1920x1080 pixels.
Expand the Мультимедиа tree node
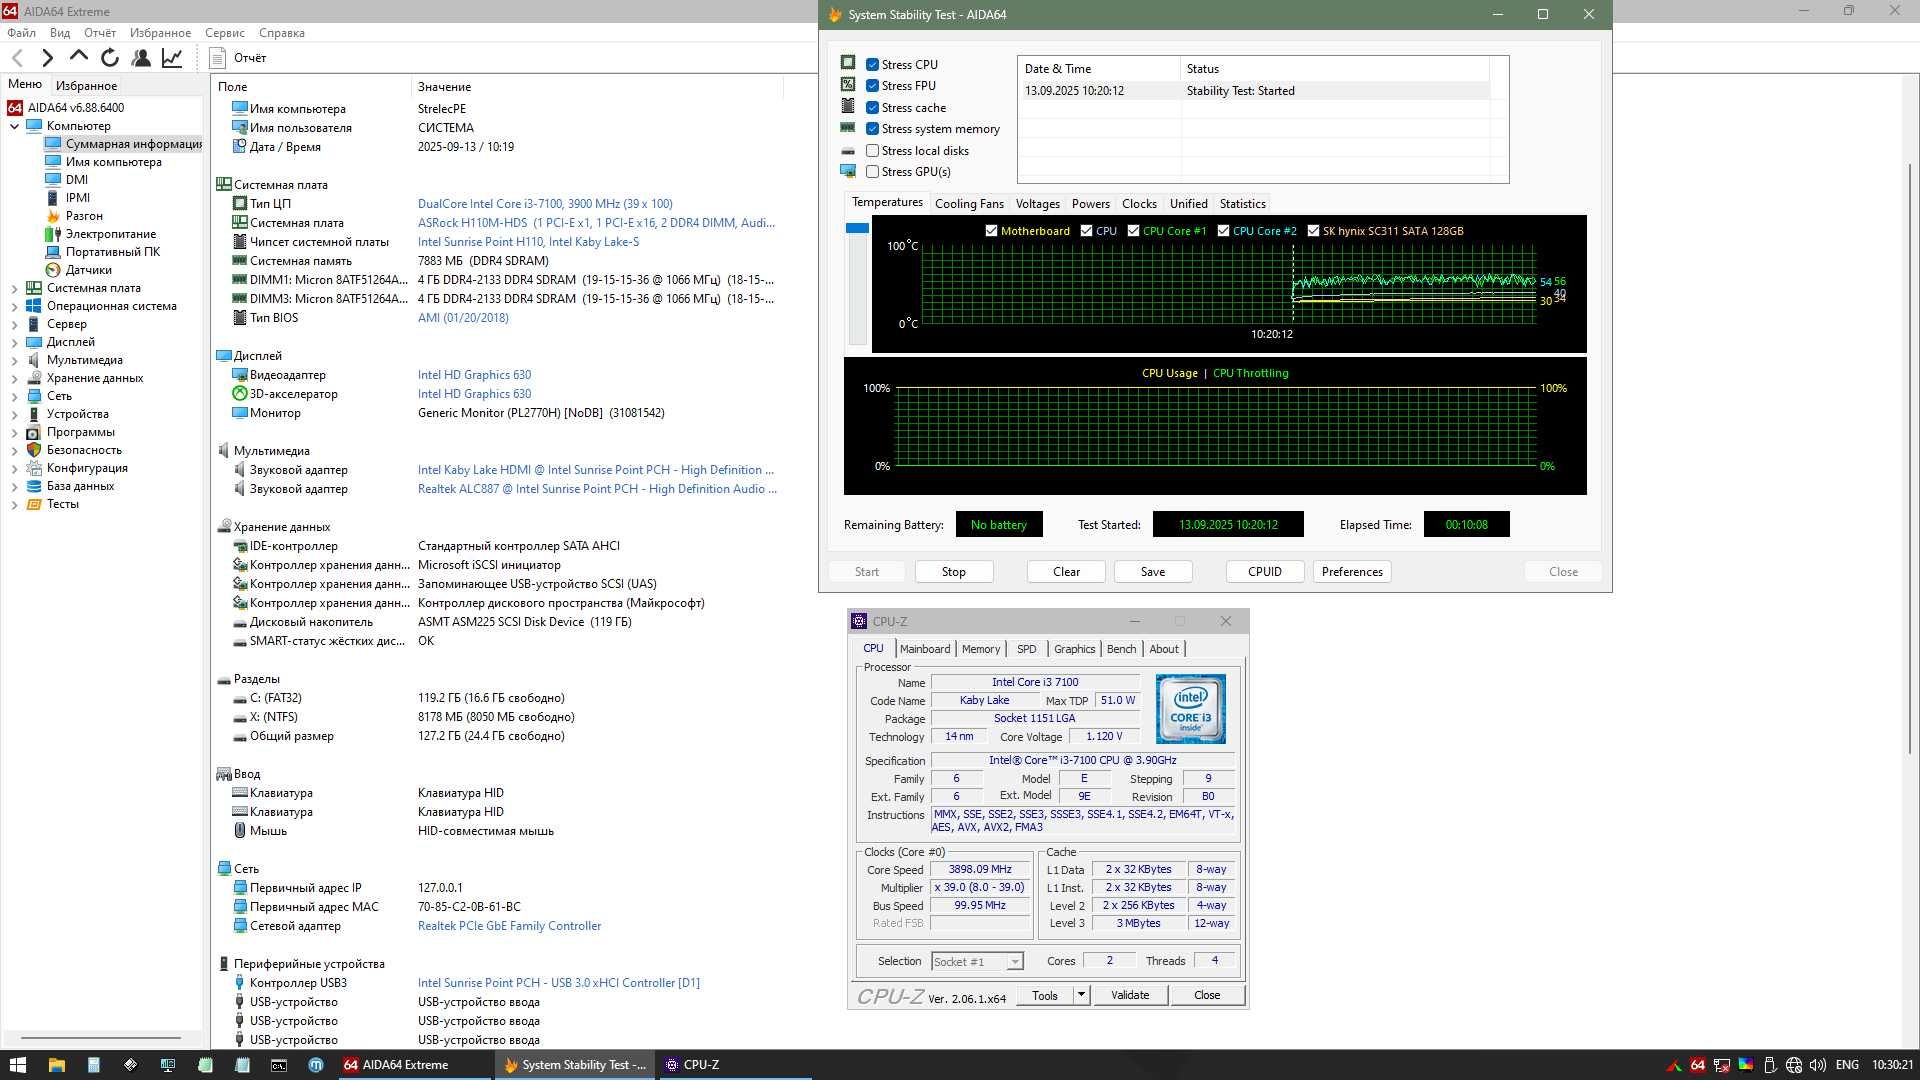coord(14,360)
